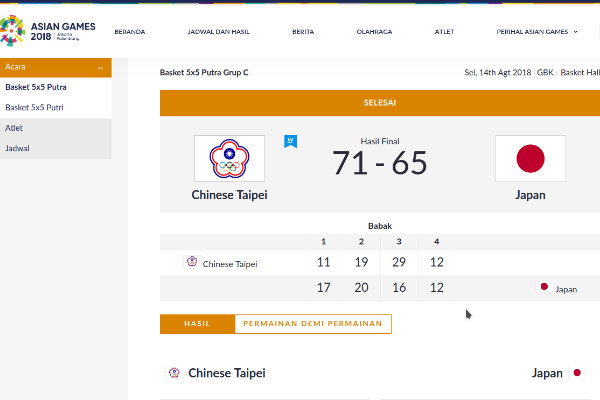The height and width of the screenshot is (400, 600).
Task: Go to the Beranda page
Action: point(130,32)
